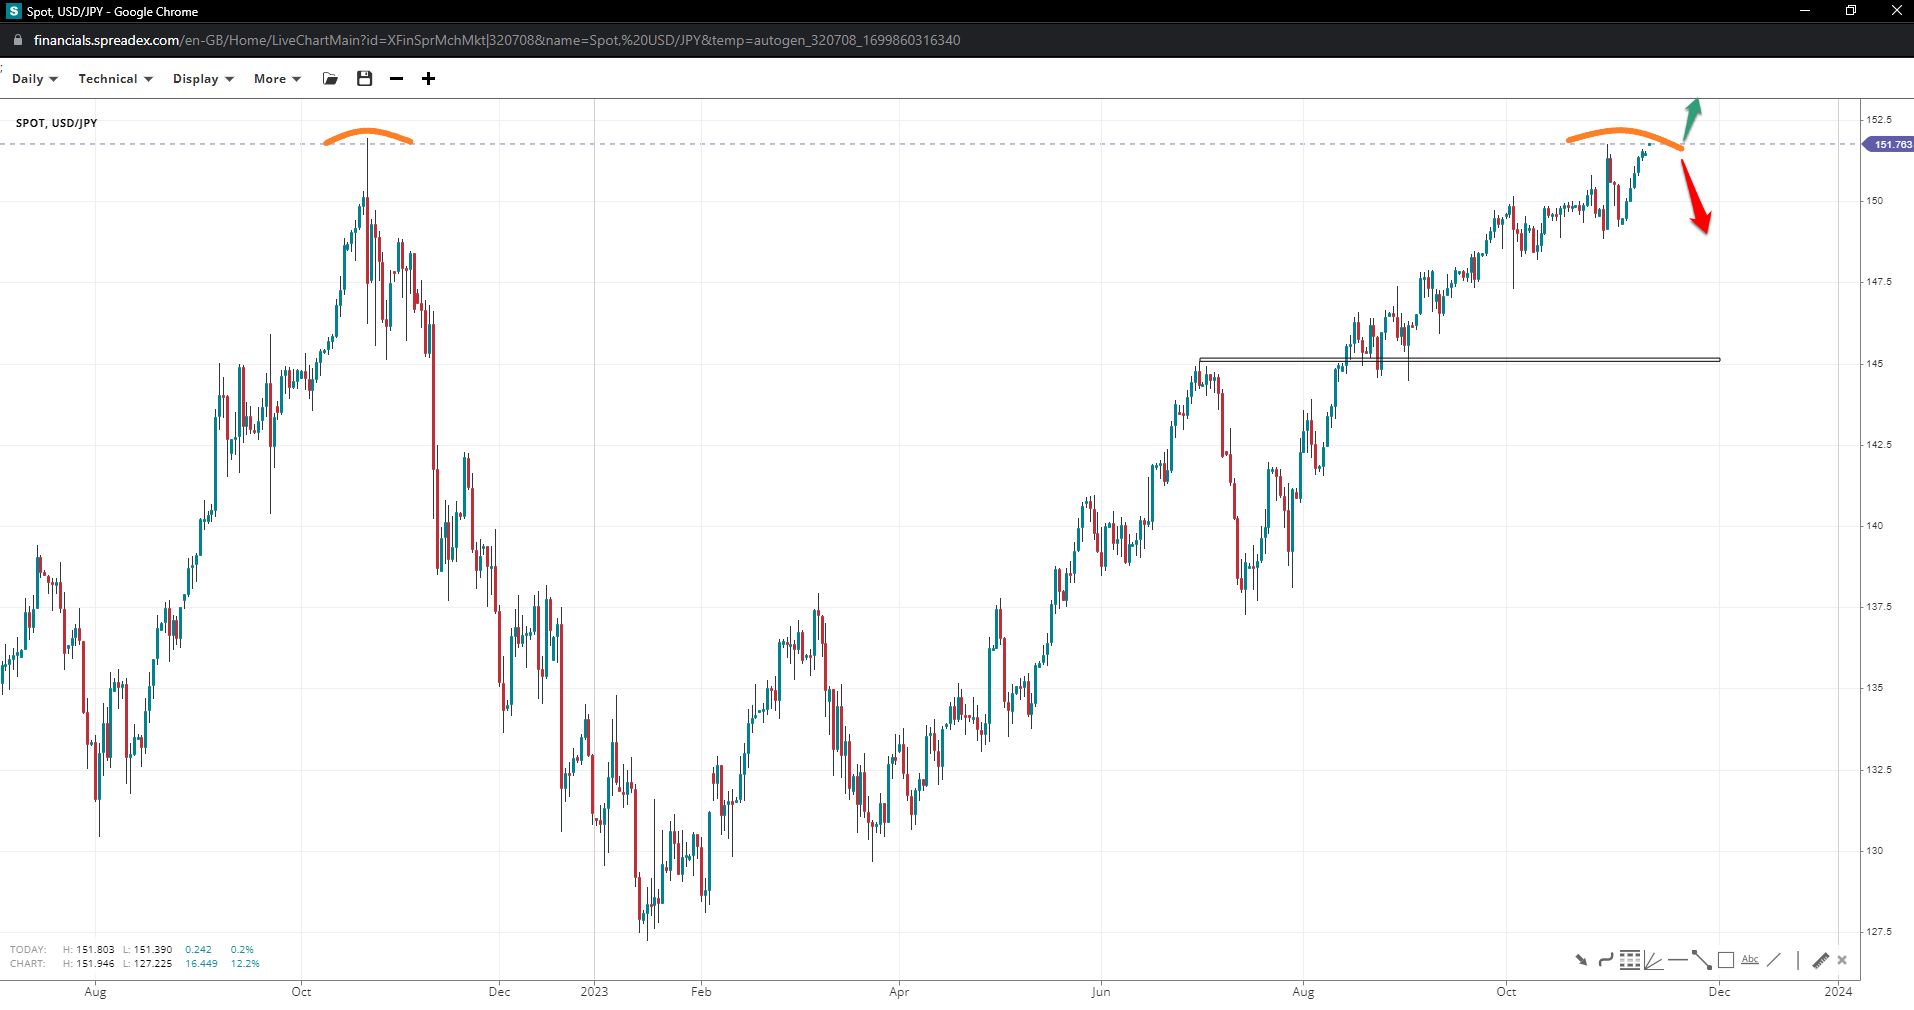
Task: Select the fan lines drawing tool
Action: [1653, 960]
